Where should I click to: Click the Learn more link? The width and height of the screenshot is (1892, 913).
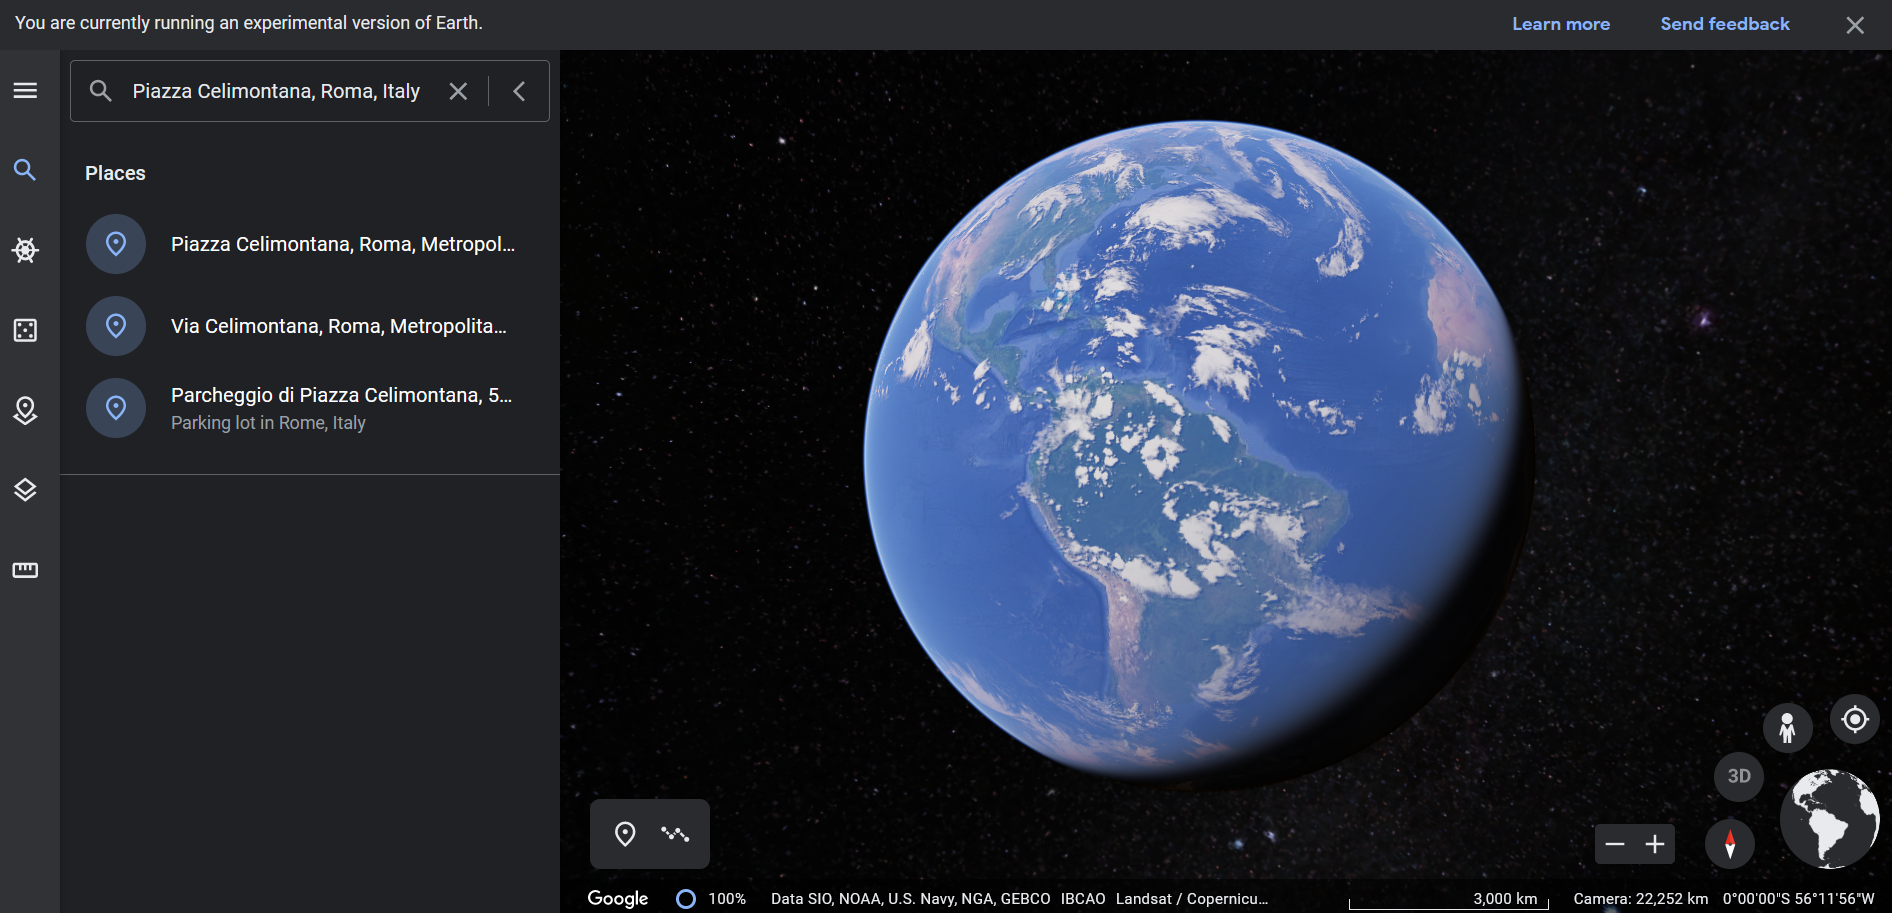point(1560,24)
